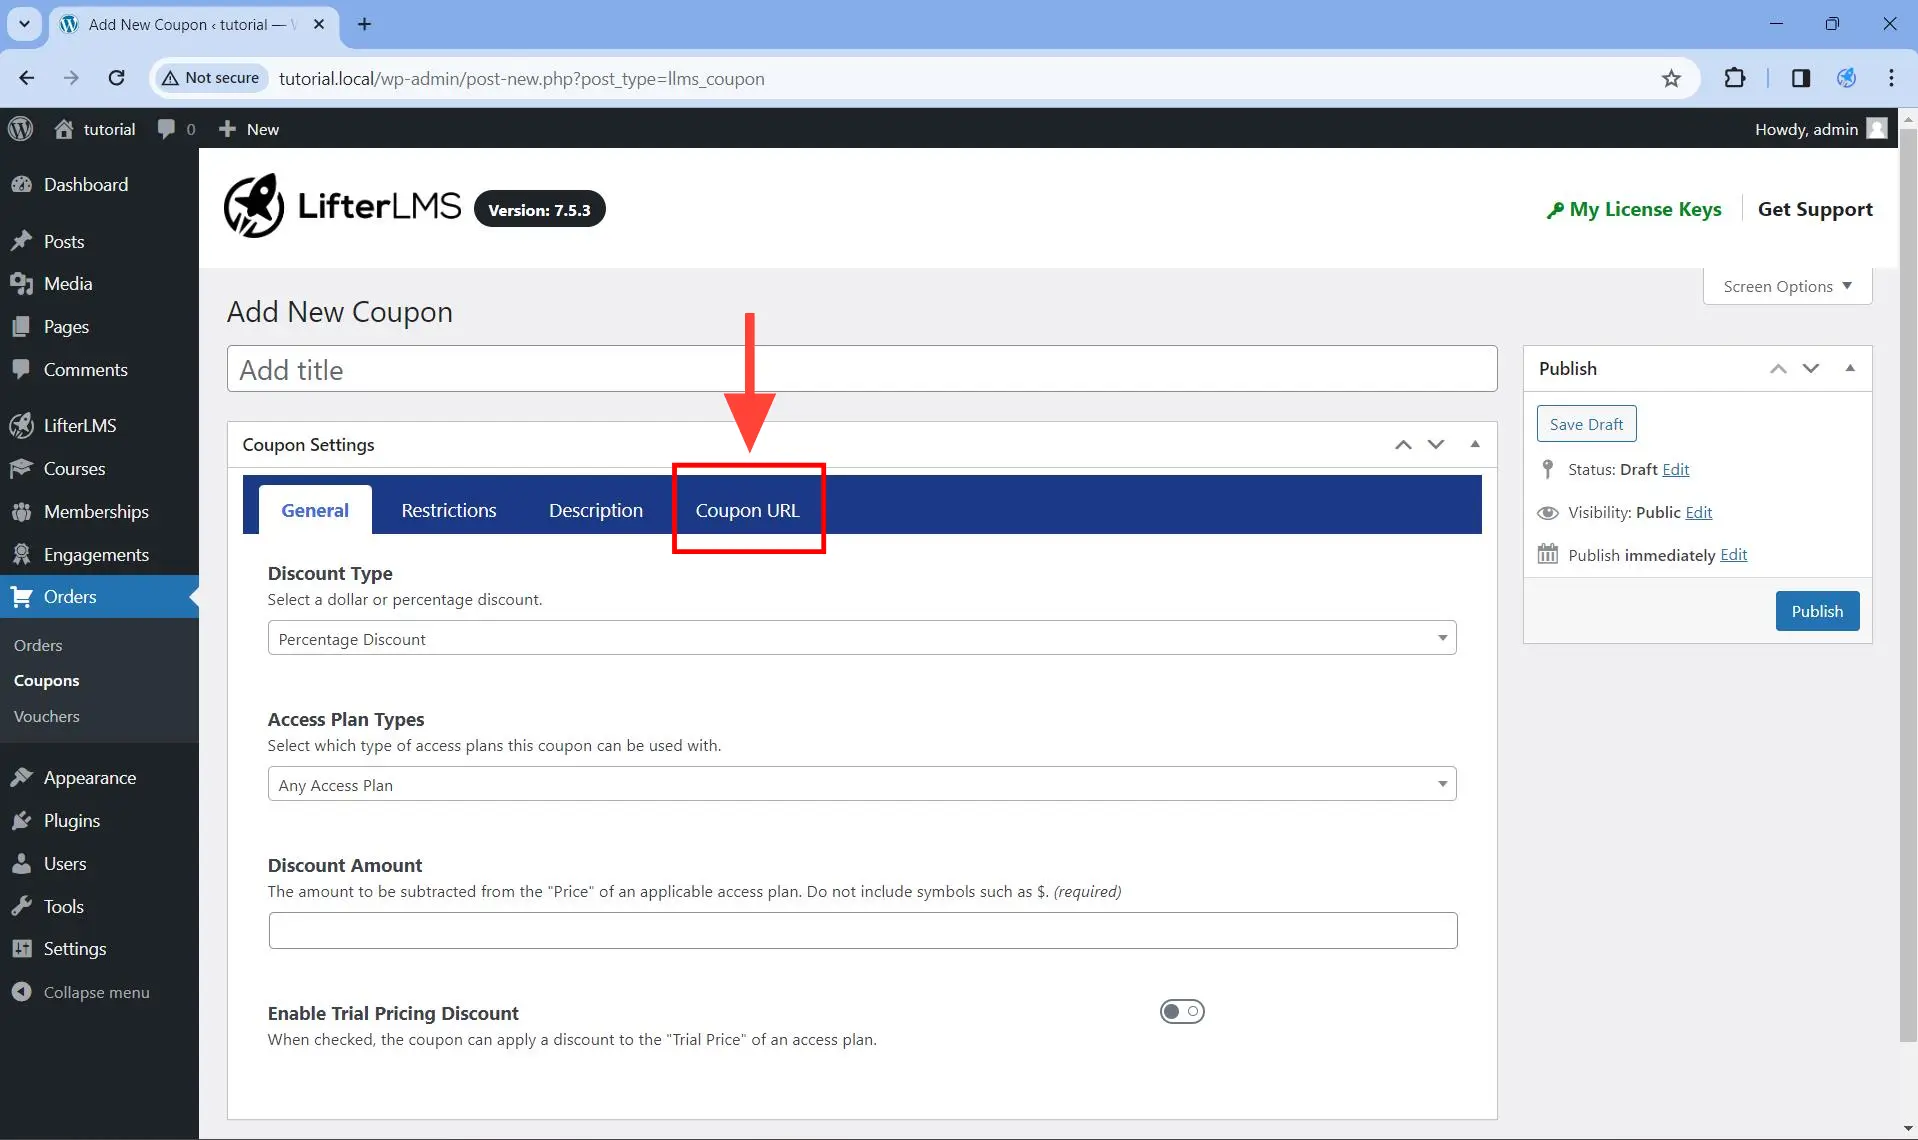This screenshot has height=1140, width=1918.
Task: Reload the page with the refresh icon
Action: (x=117, y=78)
